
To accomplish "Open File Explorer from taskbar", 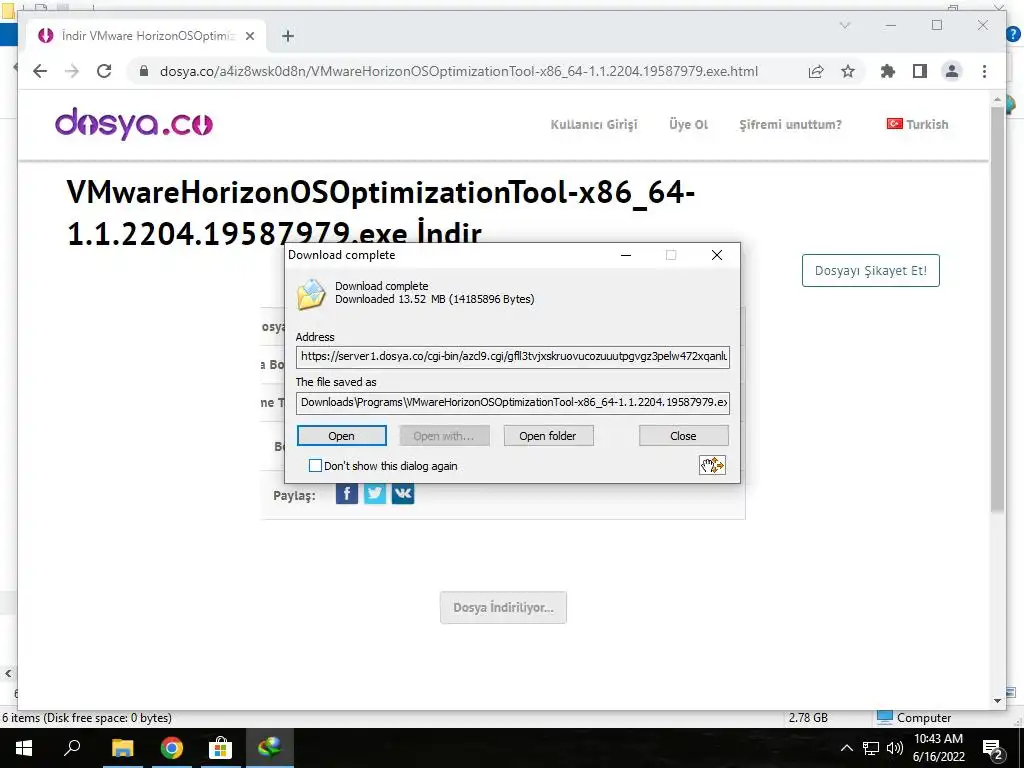I will (122, 748).
